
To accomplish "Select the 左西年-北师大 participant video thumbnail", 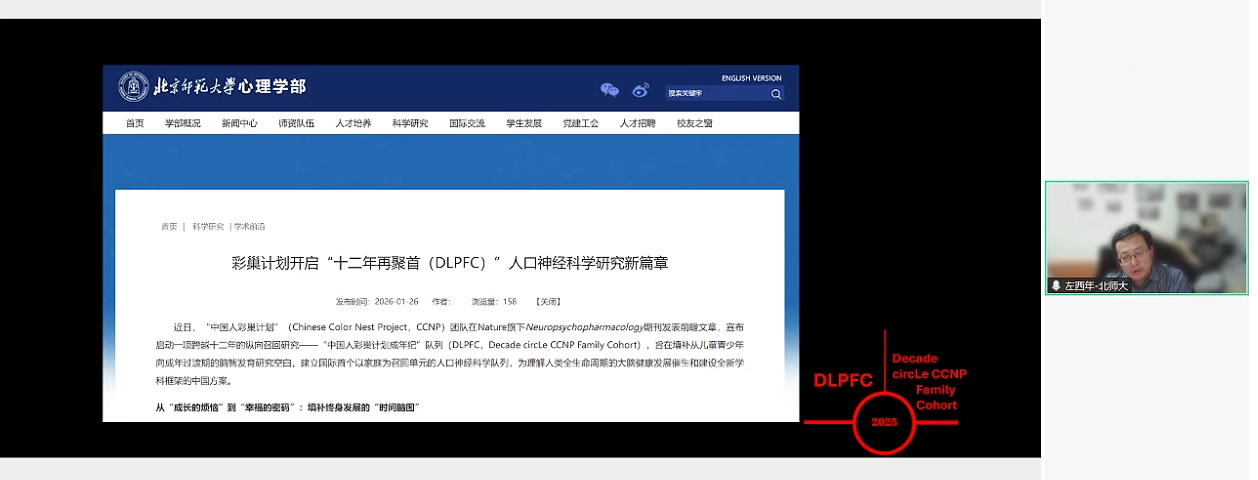I will 1146,238.
